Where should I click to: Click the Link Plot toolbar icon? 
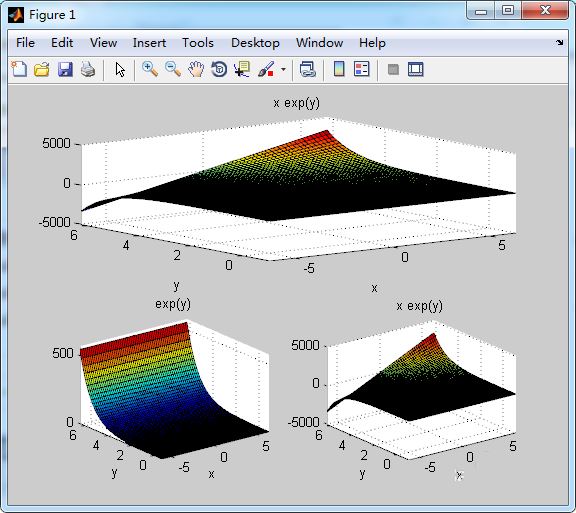point(307,69)
